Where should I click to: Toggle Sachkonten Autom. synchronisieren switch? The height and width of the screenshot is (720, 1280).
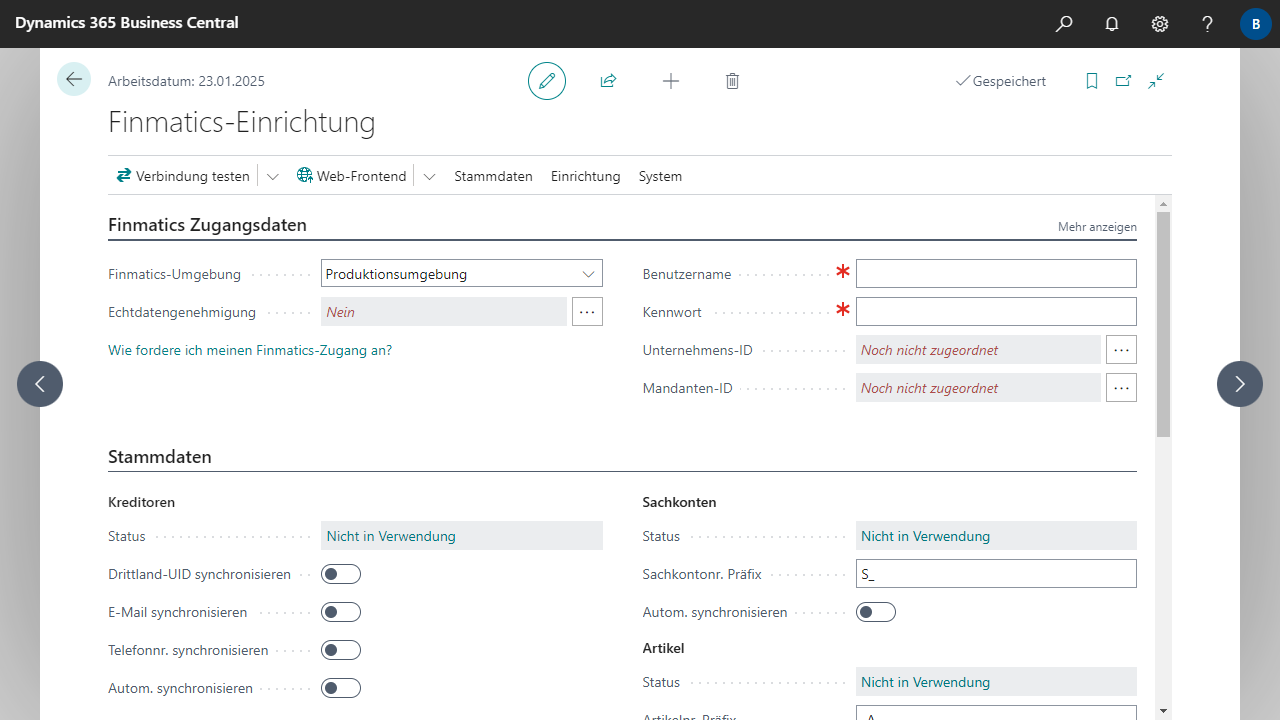click(876, 612)
